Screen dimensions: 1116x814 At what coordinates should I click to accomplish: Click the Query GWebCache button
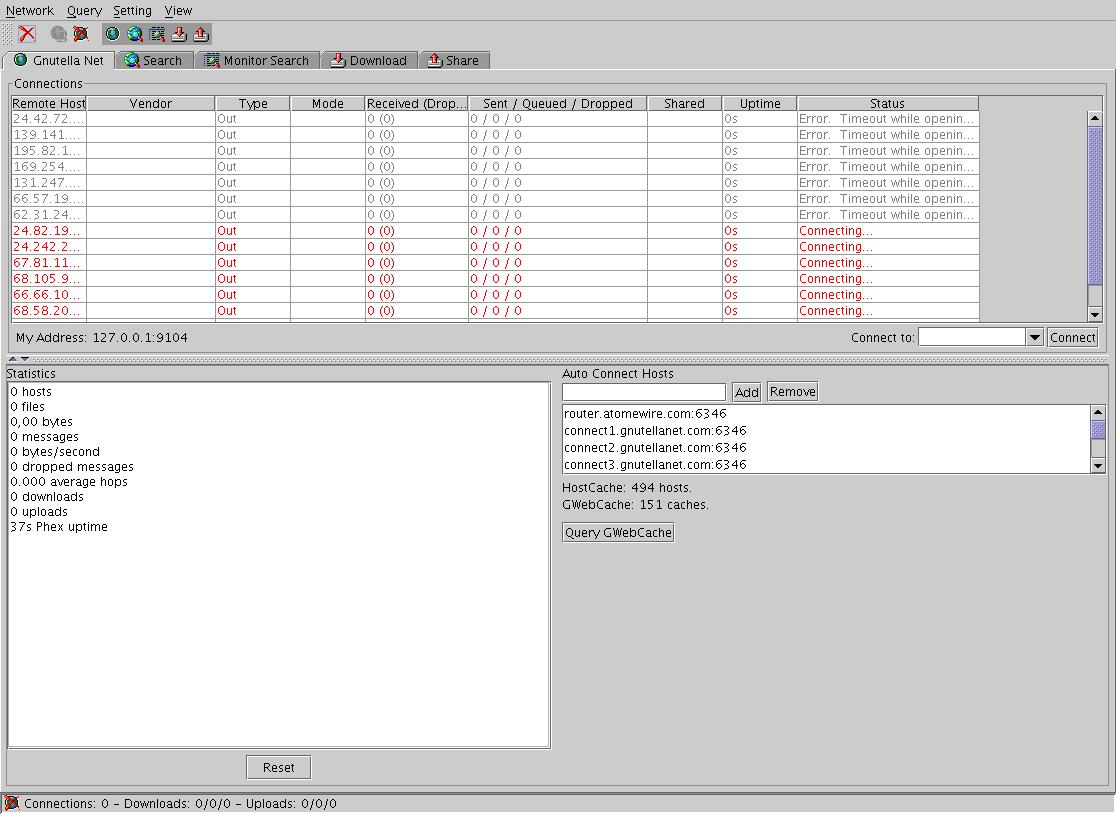[x=618, y=532]
